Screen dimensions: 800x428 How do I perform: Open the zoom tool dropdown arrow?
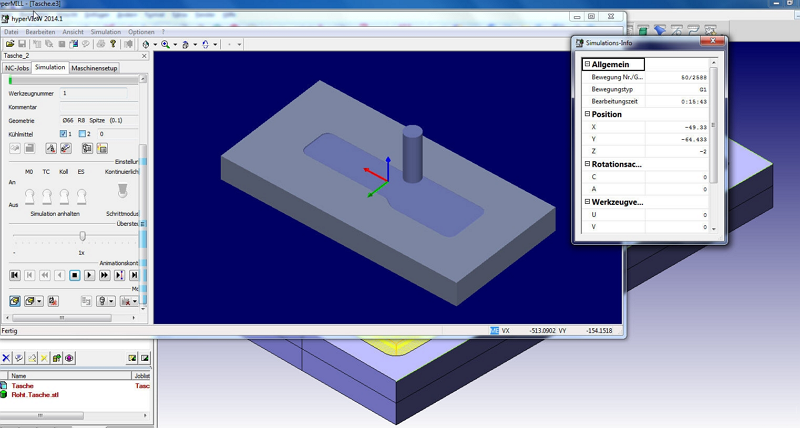click(x=176, y=44)
